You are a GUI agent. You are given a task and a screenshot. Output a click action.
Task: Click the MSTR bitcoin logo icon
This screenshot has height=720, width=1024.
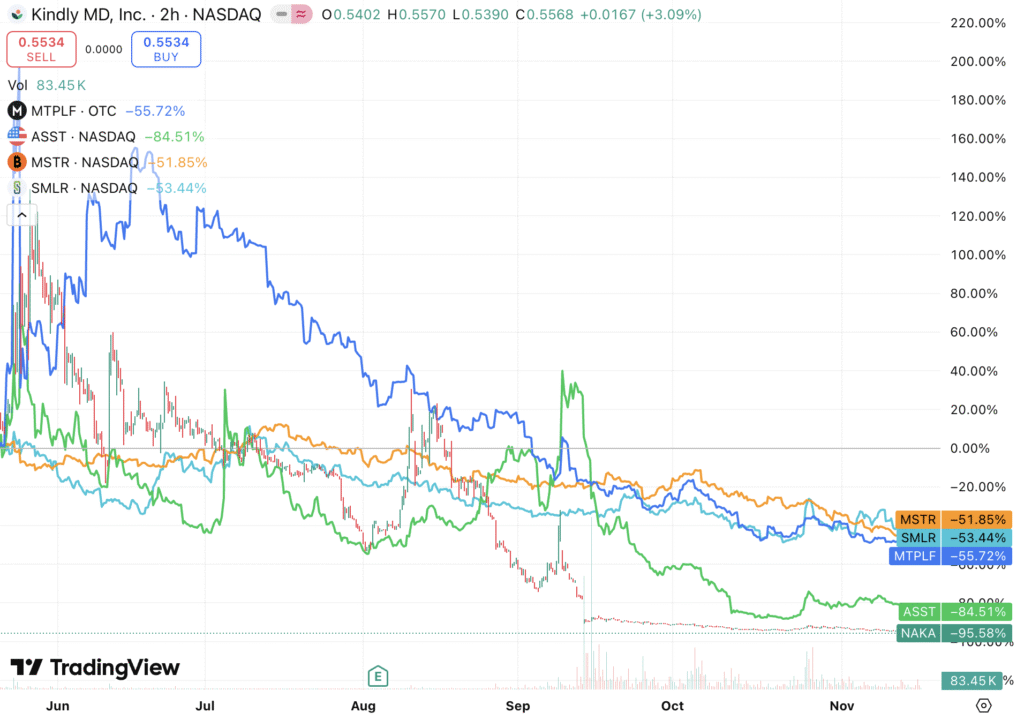[x=17, y=162]
